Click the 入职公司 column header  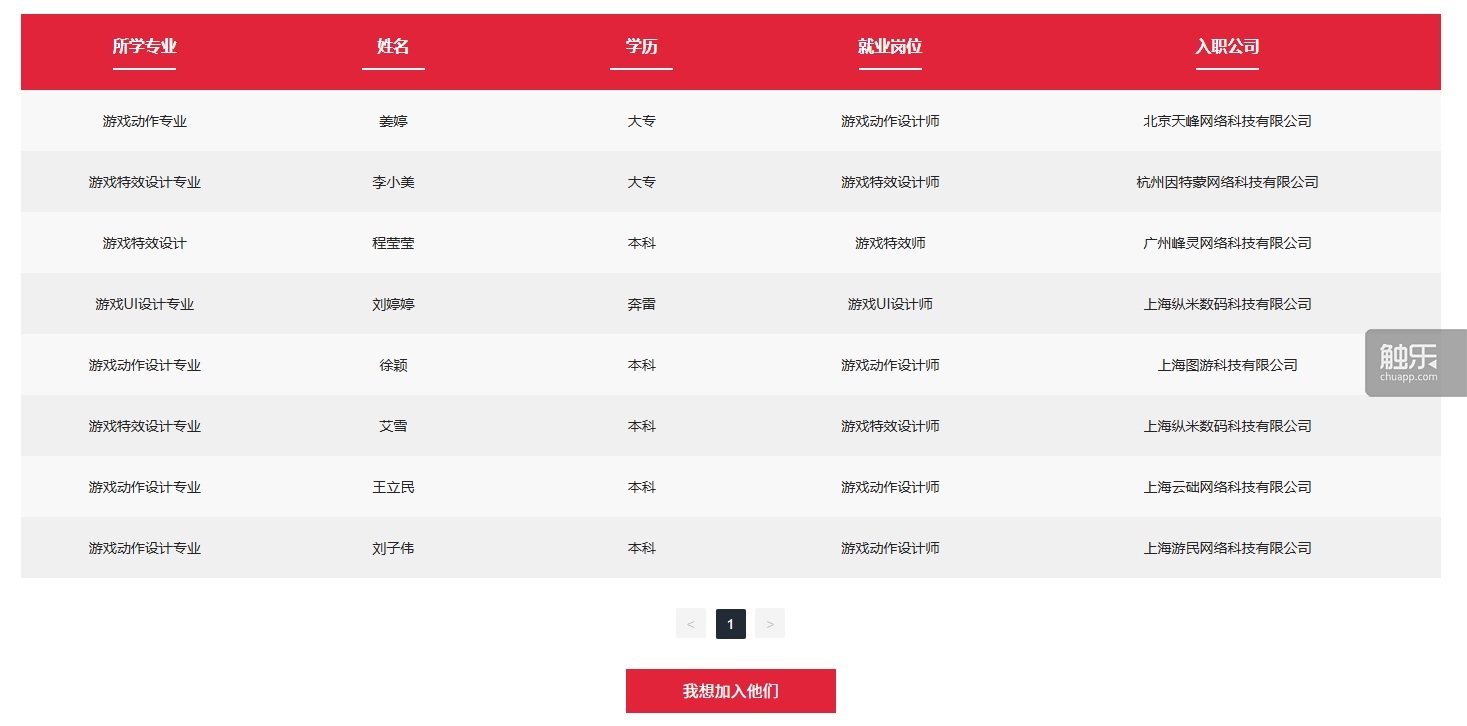pos(1227,46)
